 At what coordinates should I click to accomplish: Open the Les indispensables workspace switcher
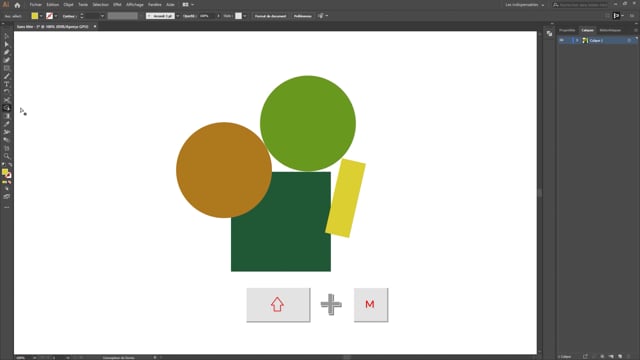pos(525,5)
